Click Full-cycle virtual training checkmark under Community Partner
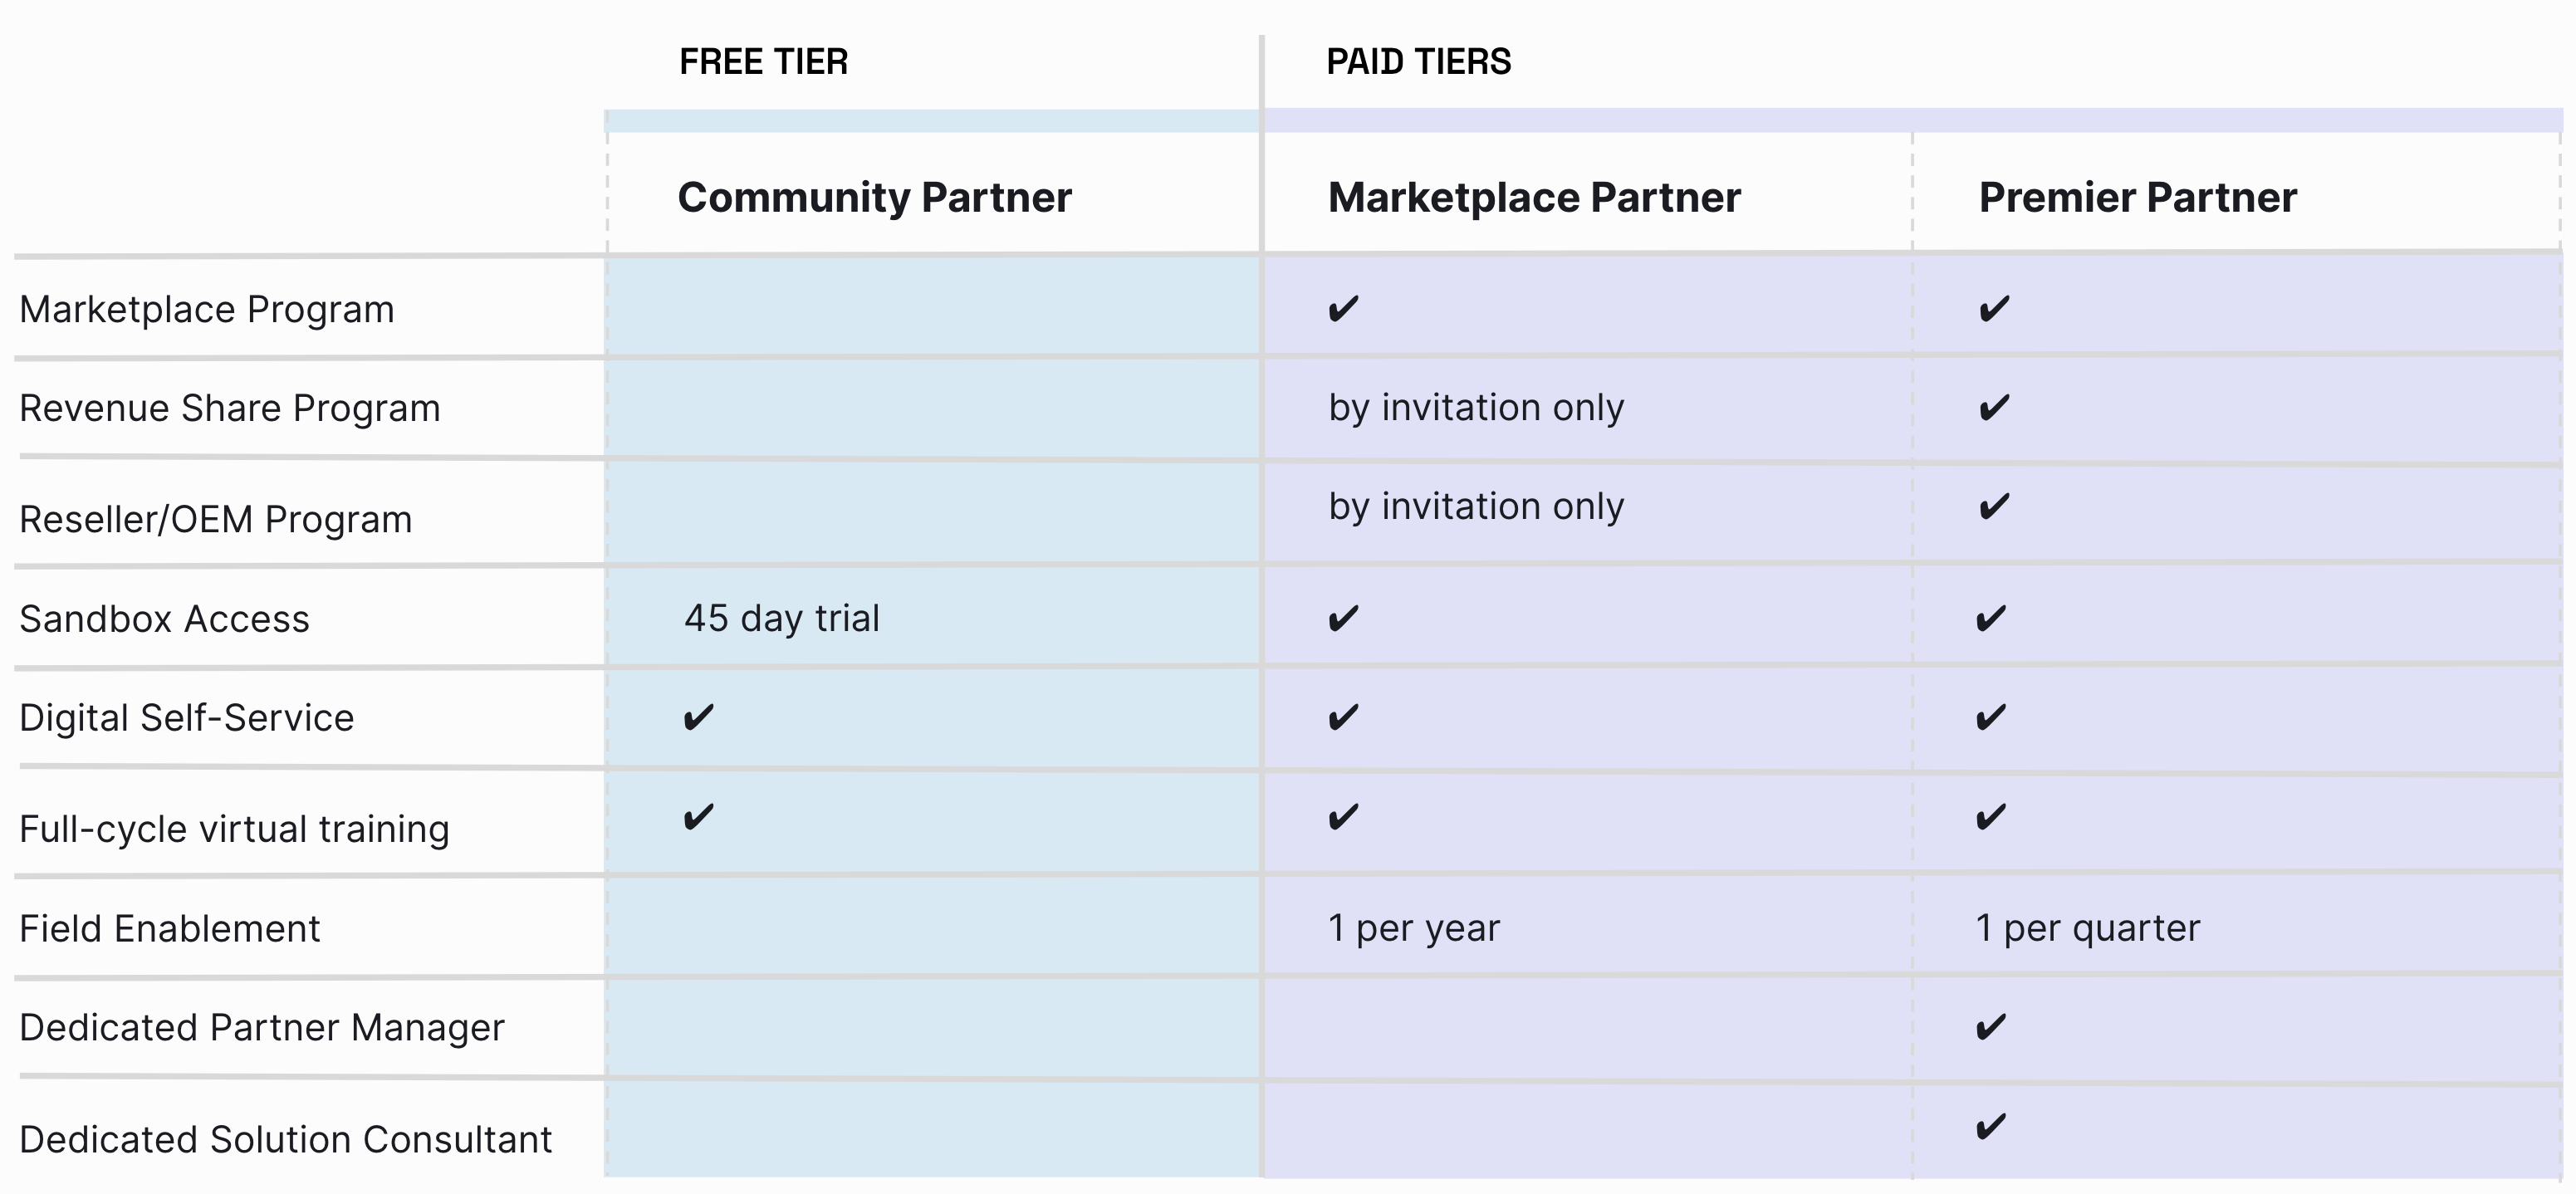The width and height of the screenshot is (2576, 1194). pos(698,817)
